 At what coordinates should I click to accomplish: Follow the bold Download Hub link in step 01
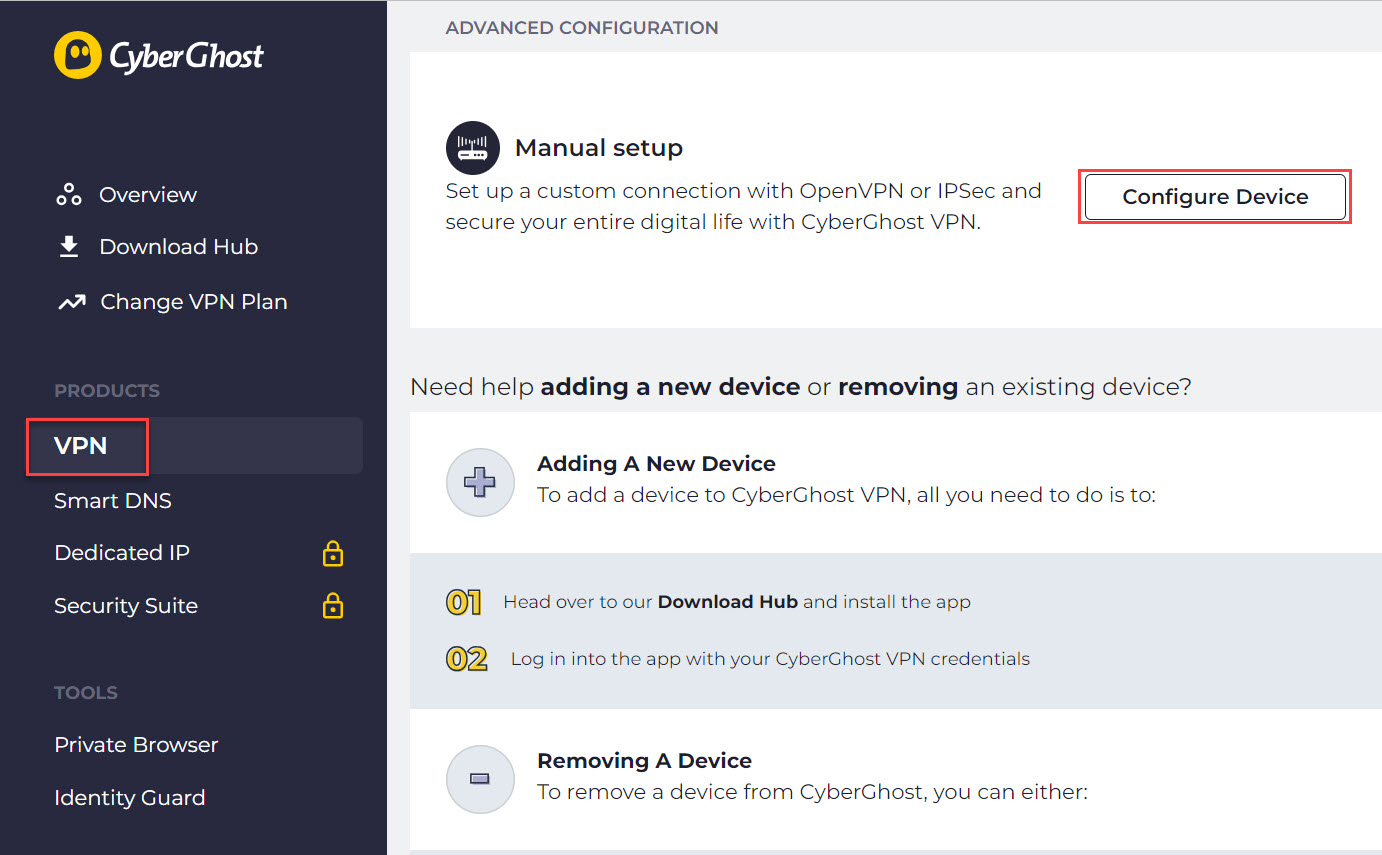727,602
